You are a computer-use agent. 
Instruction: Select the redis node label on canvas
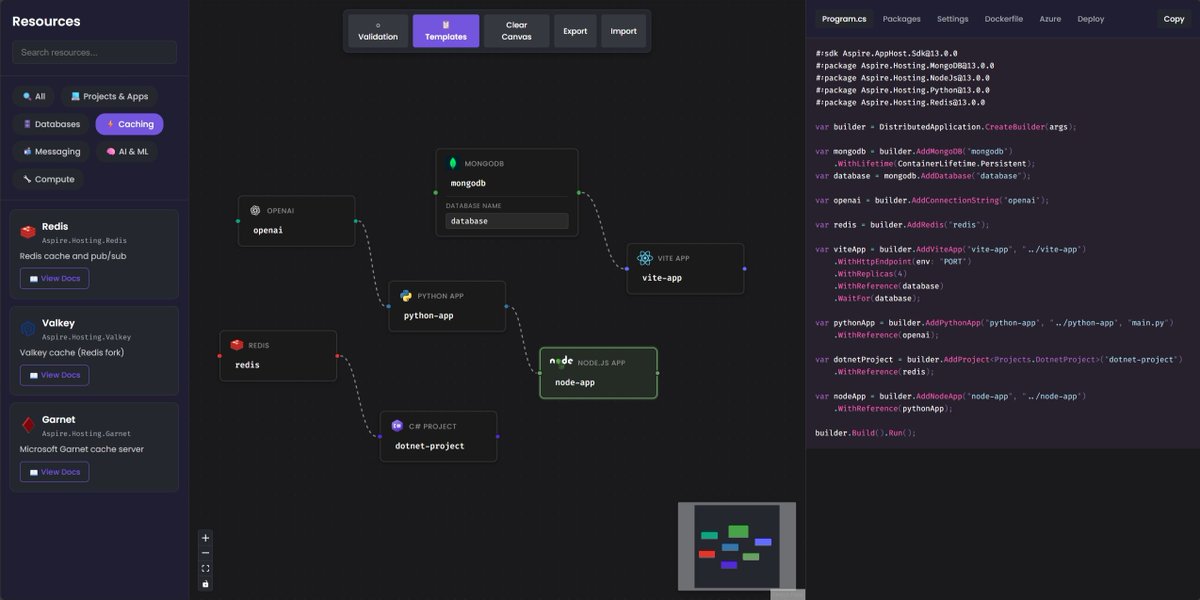click(x=248, y=365)
